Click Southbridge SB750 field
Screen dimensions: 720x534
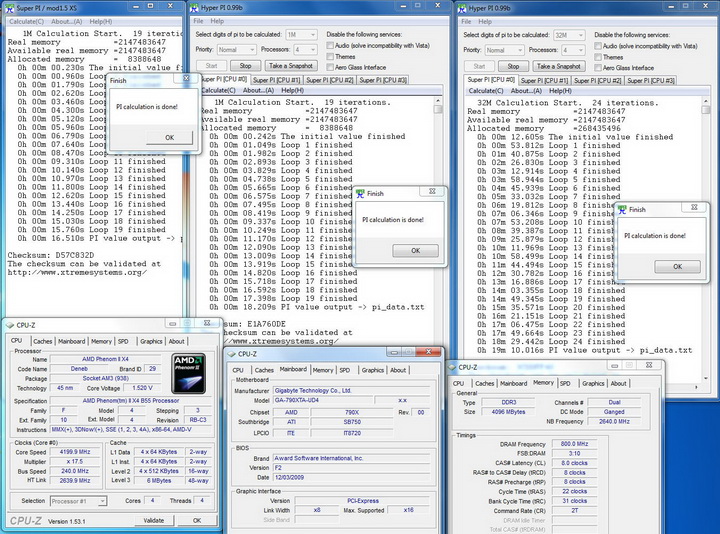coord(352,422)
